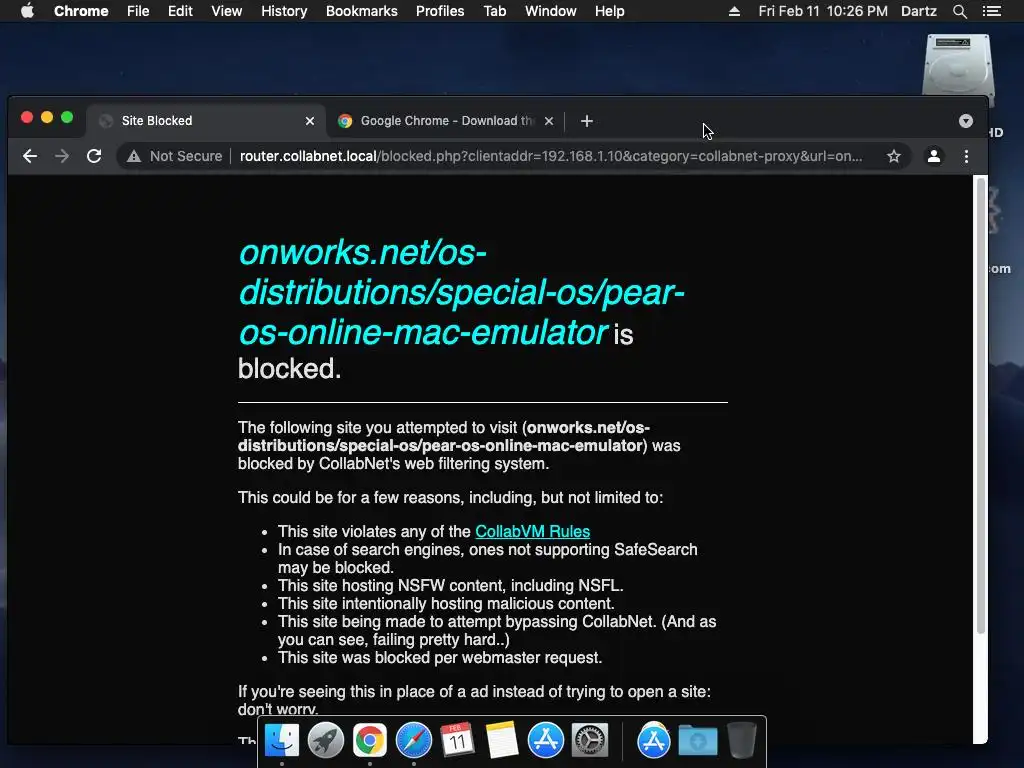Click the Dartz user name
The image size is (1024, 768).
pos(919,11)
